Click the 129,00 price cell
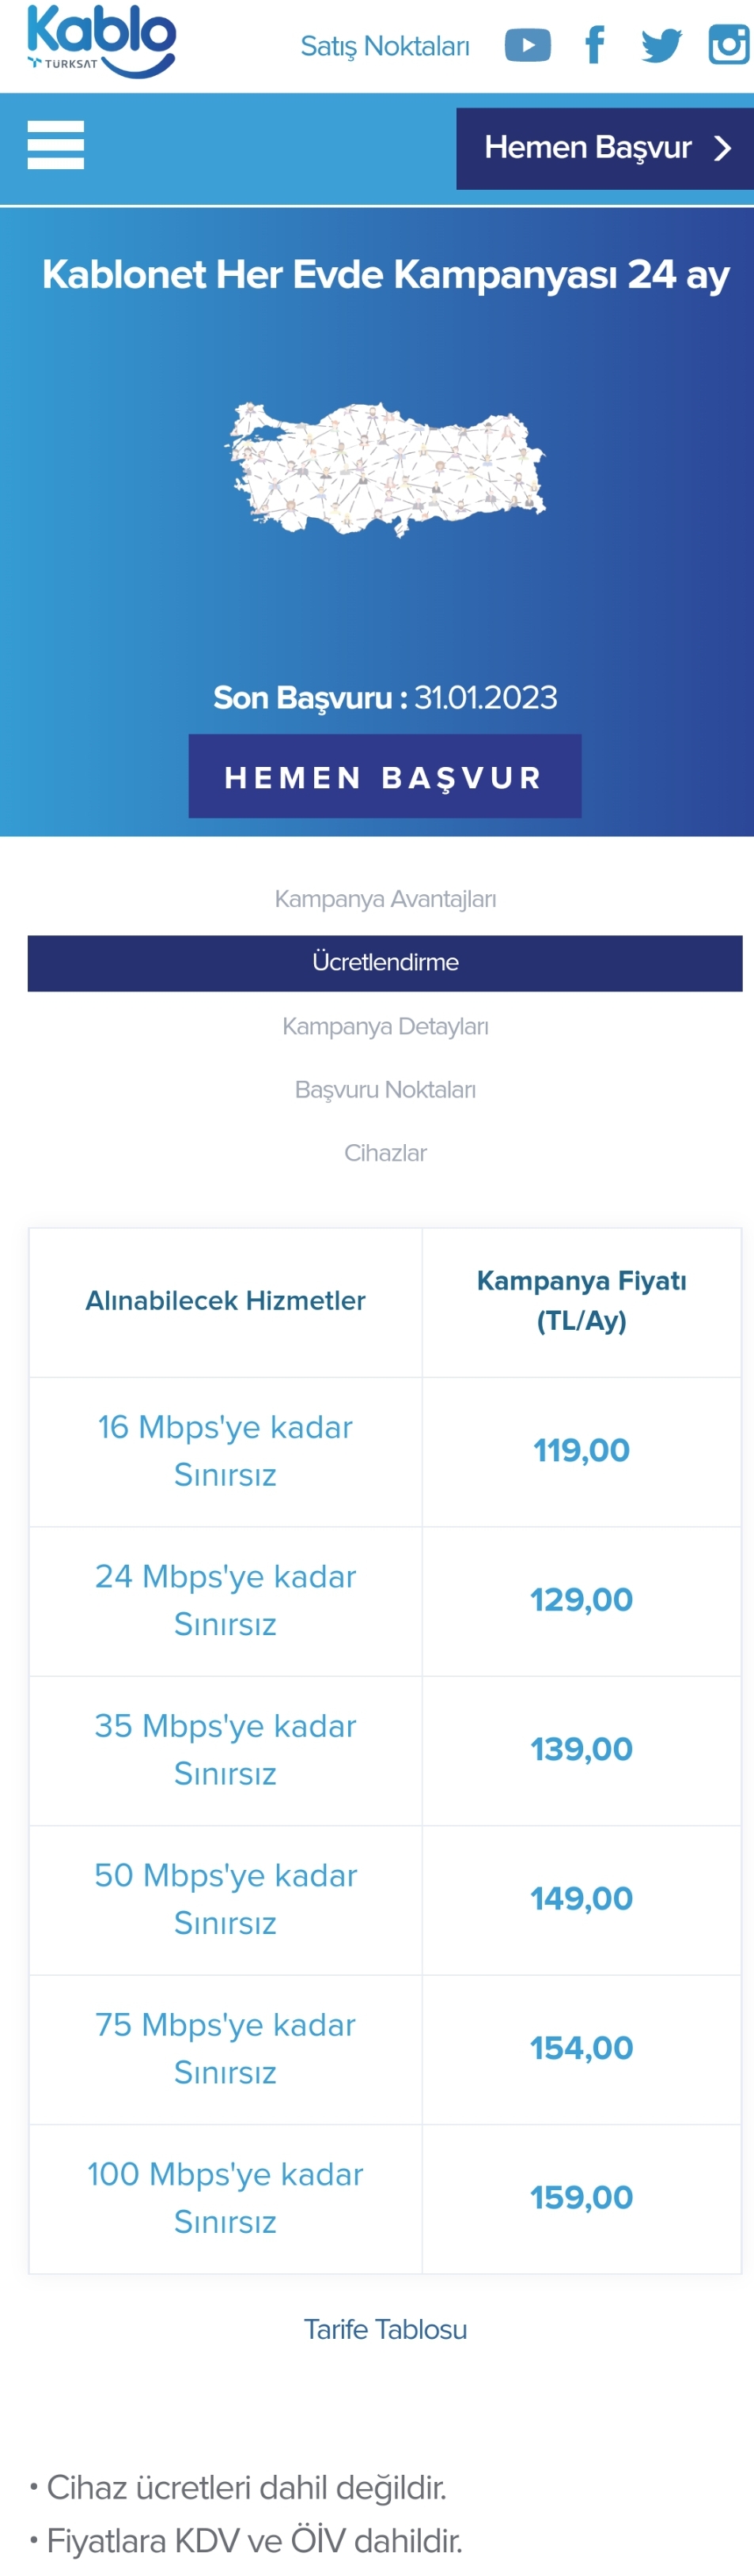754x2576 pixels. pos(581,1599)
